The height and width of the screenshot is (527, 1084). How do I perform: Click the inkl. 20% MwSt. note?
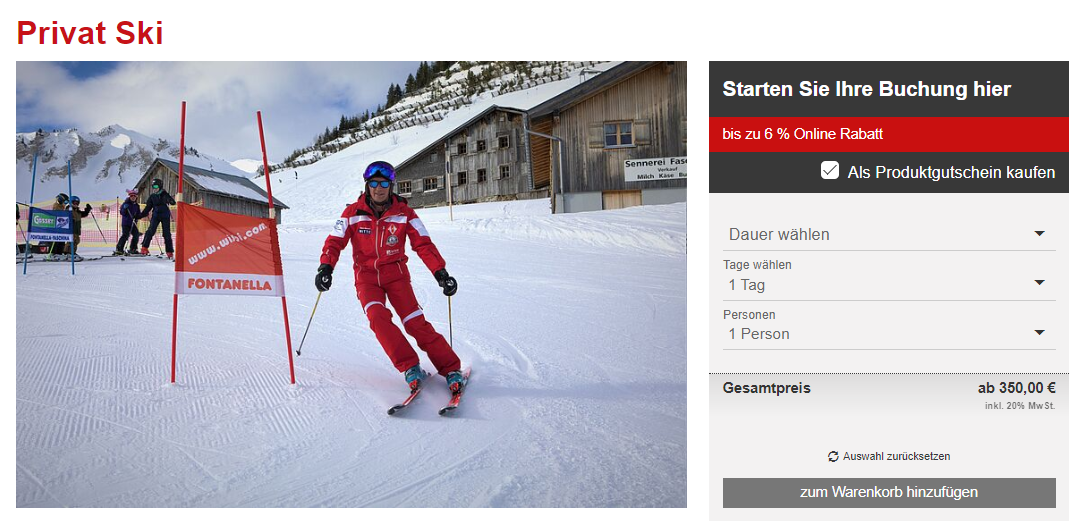pos(1020,406)
